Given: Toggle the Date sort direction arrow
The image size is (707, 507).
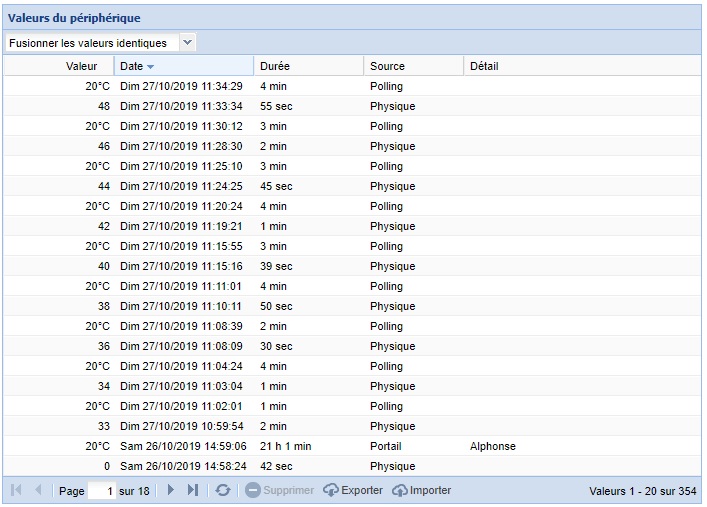Looking at the screenshot, I should click(x=151, y=67).
